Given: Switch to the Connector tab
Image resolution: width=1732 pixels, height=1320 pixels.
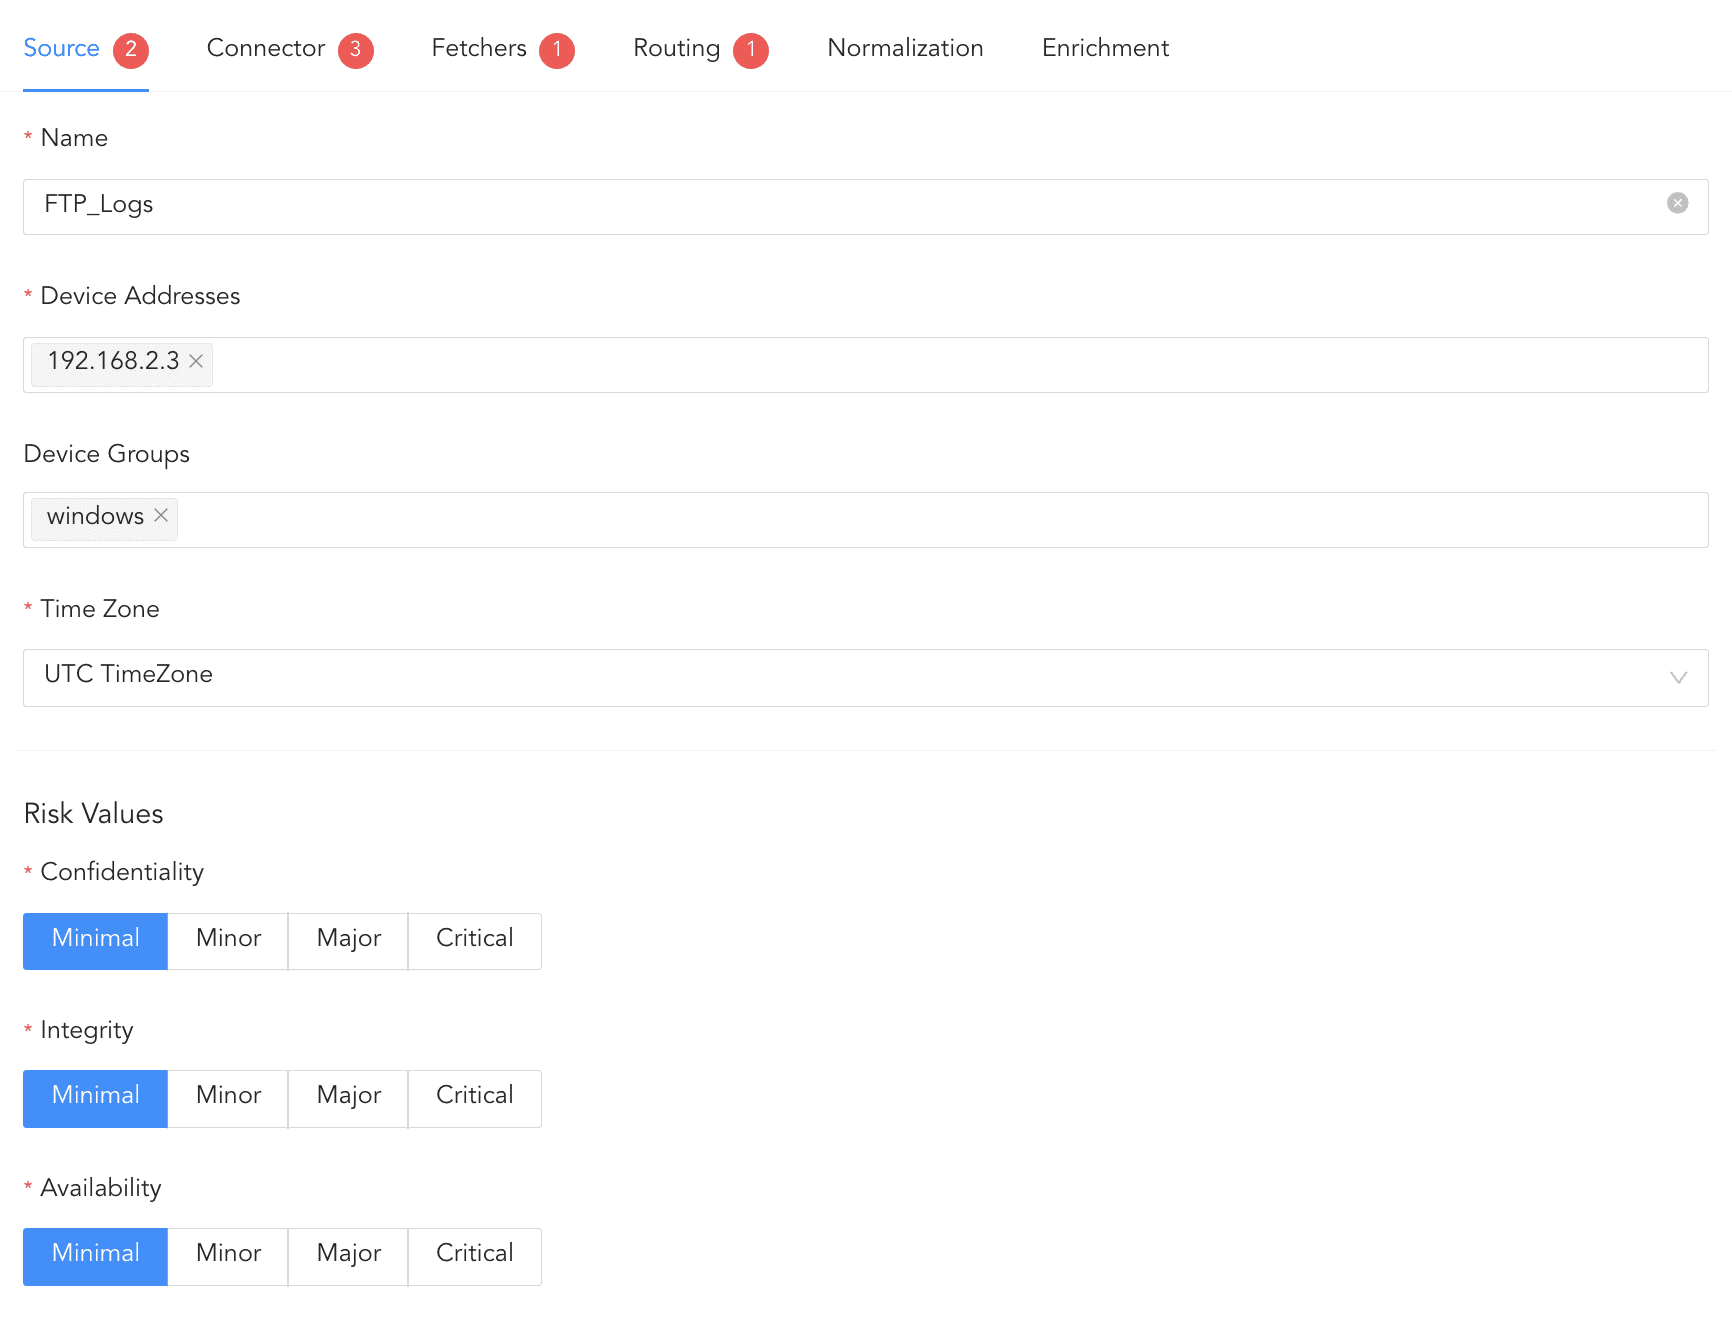Looking at the screenshot, I should [x=266, y=48].
